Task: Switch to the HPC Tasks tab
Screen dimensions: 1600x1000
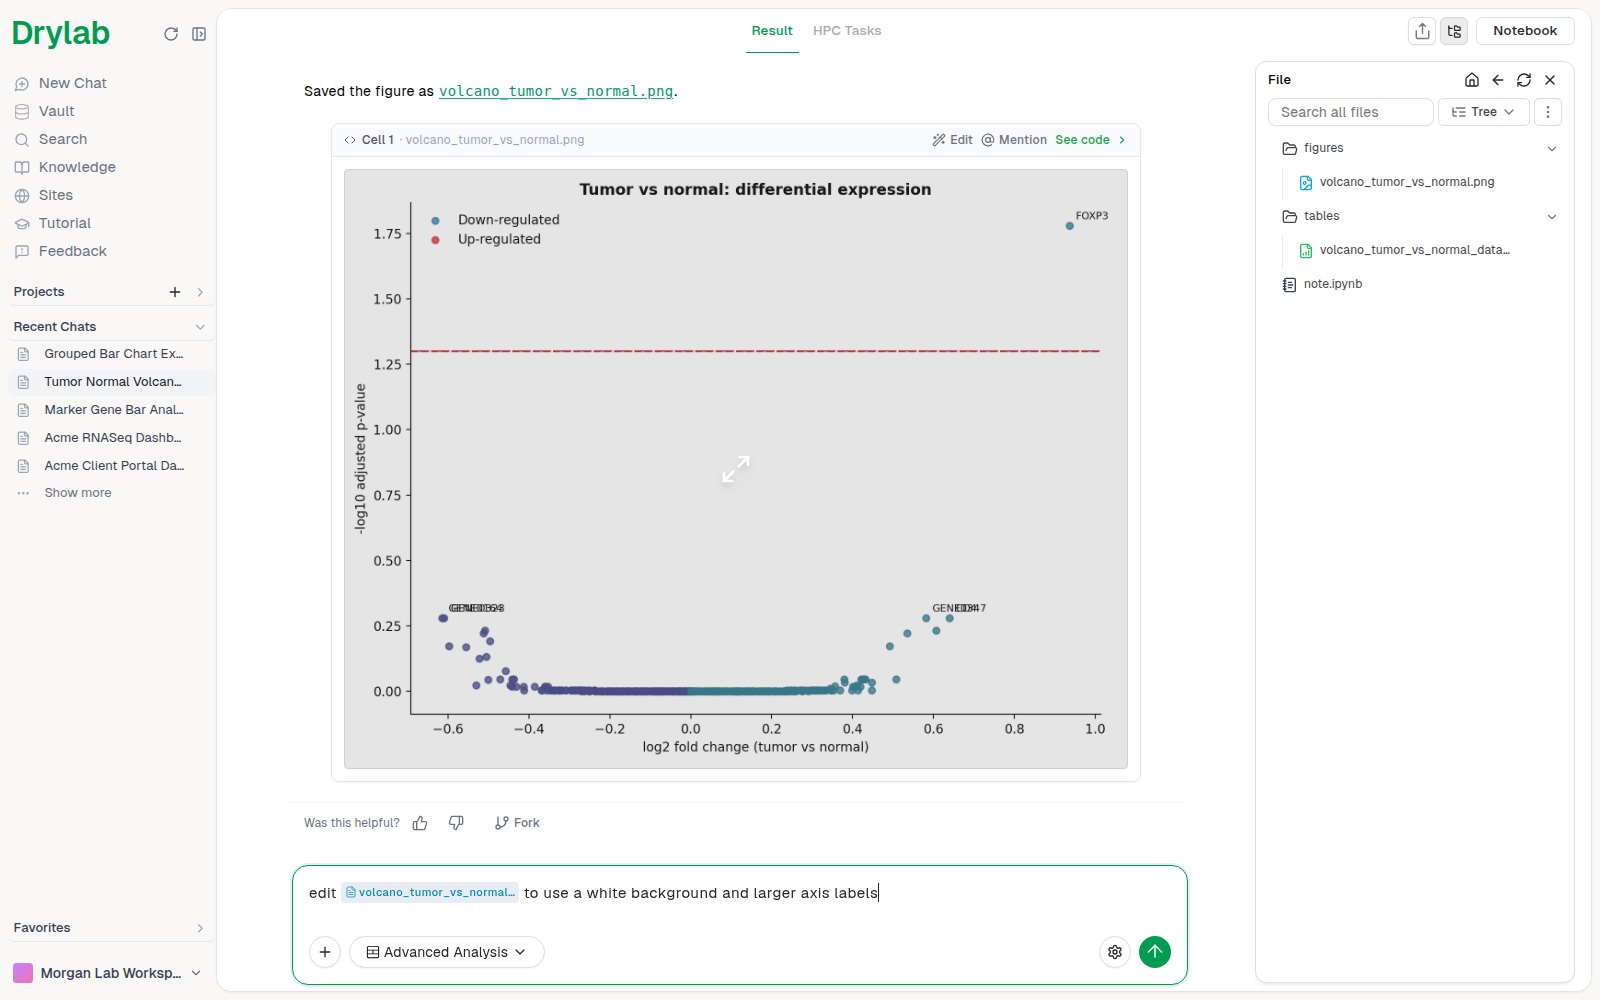Action: coord(847,31)
